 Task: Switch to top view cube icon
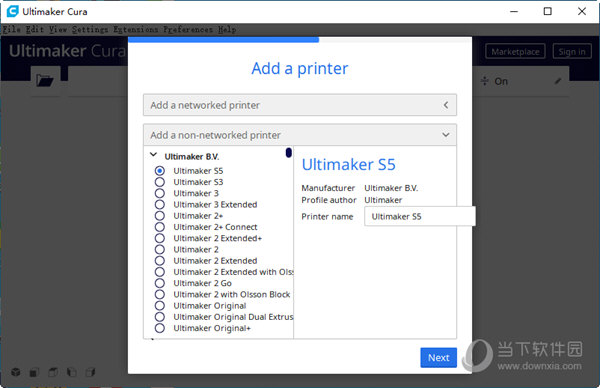tap(53, 372)
